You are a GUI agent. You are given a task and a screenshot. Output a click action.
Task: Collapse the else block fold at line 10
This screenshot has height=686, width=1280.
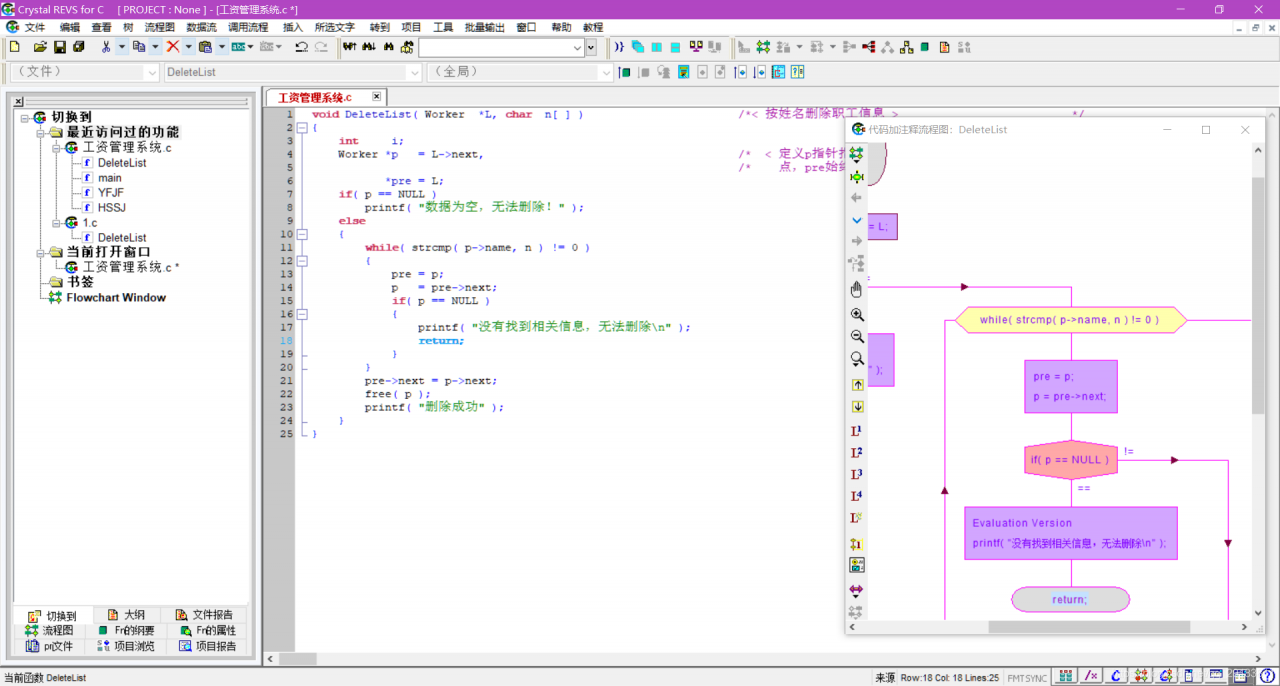pos(302,234)
